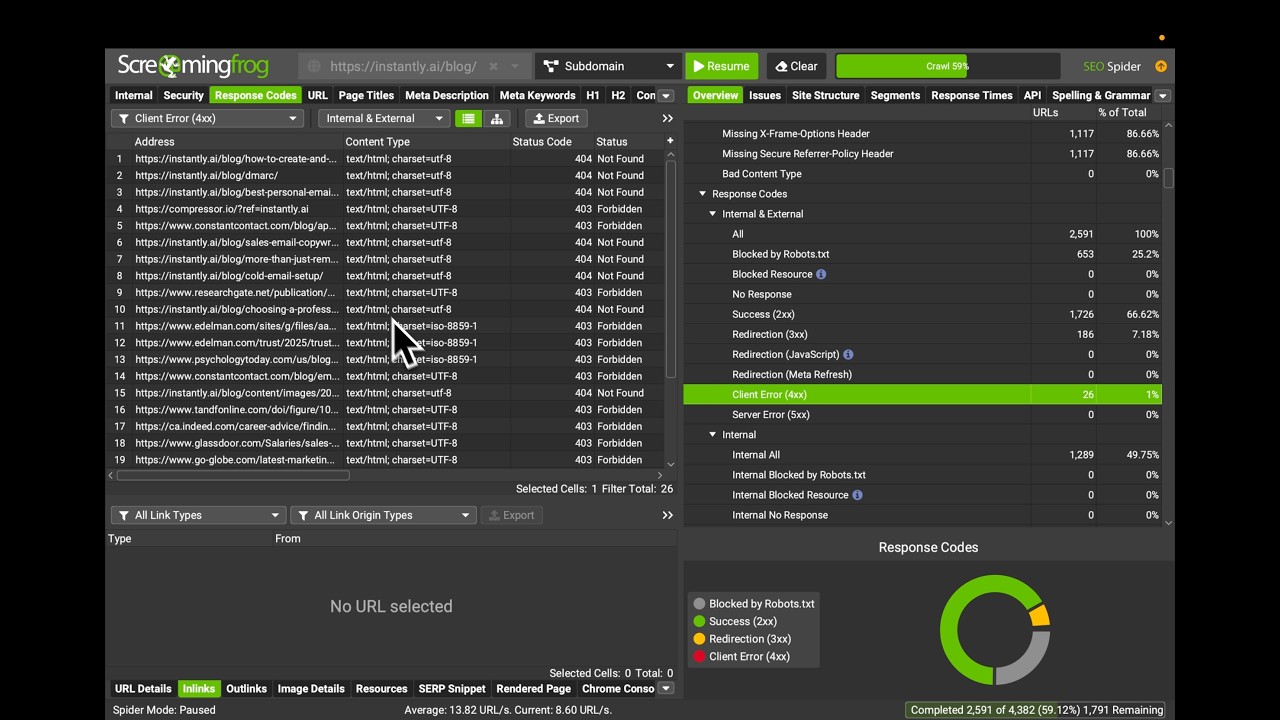Collapse the Response Codes tree section
1280x720 pixels.
[702, 194]
